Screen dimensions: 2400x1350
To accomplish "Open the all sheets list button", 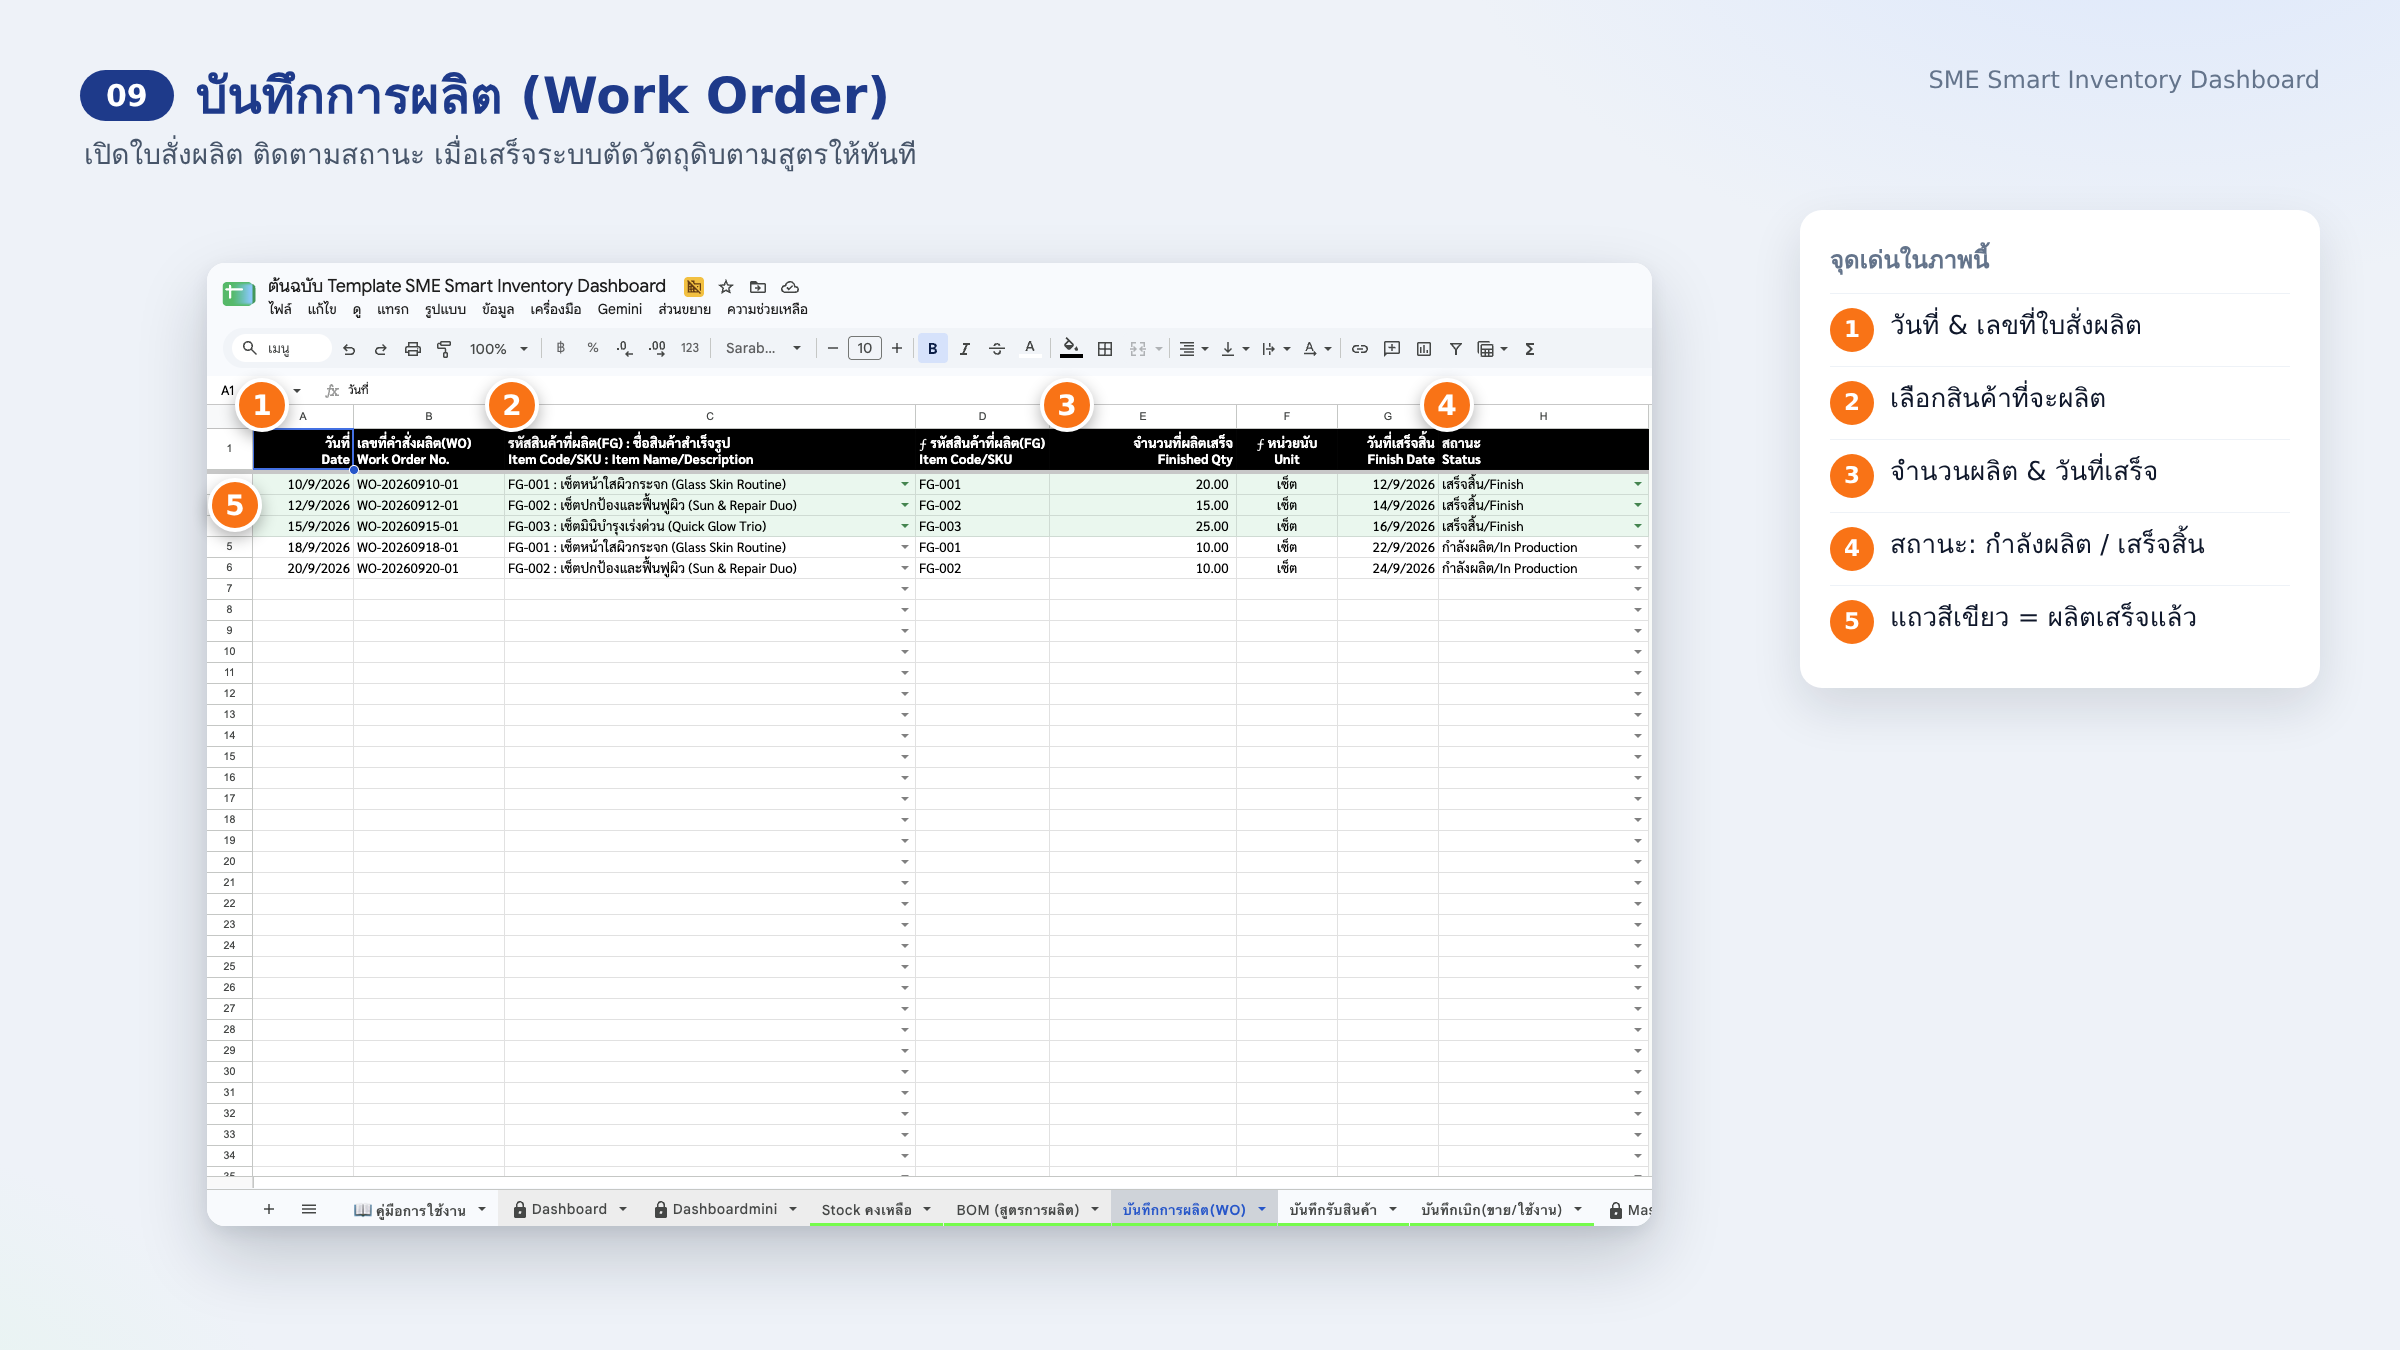I will tap(309, 1210).
